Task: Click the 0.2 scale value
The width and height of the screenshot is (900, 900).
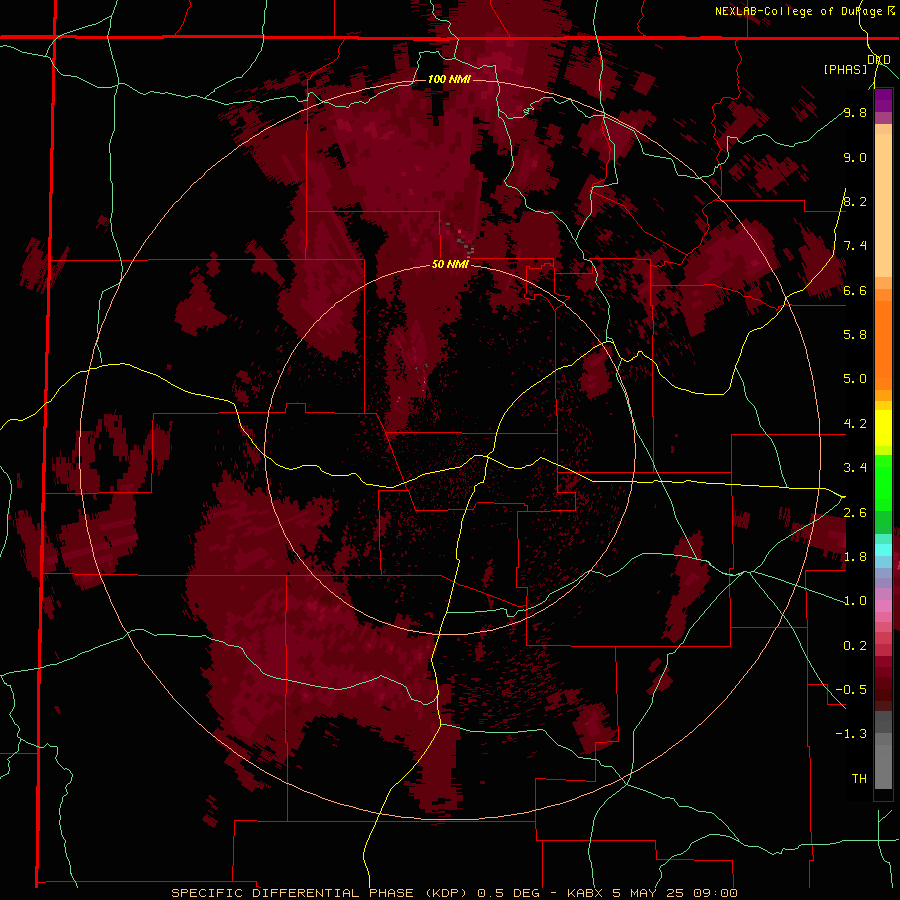Action: click(x=855, y=645)
